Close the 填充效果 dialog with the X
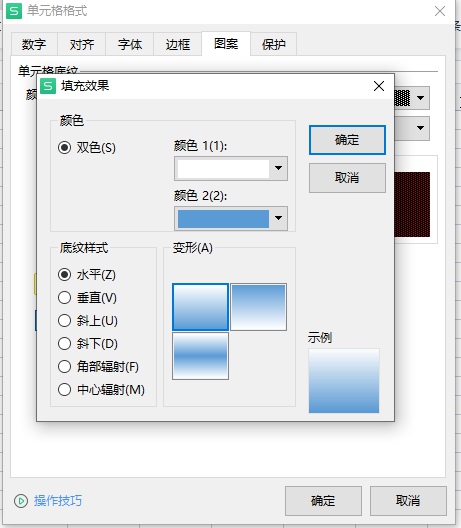This screenshot has width=461, height=528. 379,86
